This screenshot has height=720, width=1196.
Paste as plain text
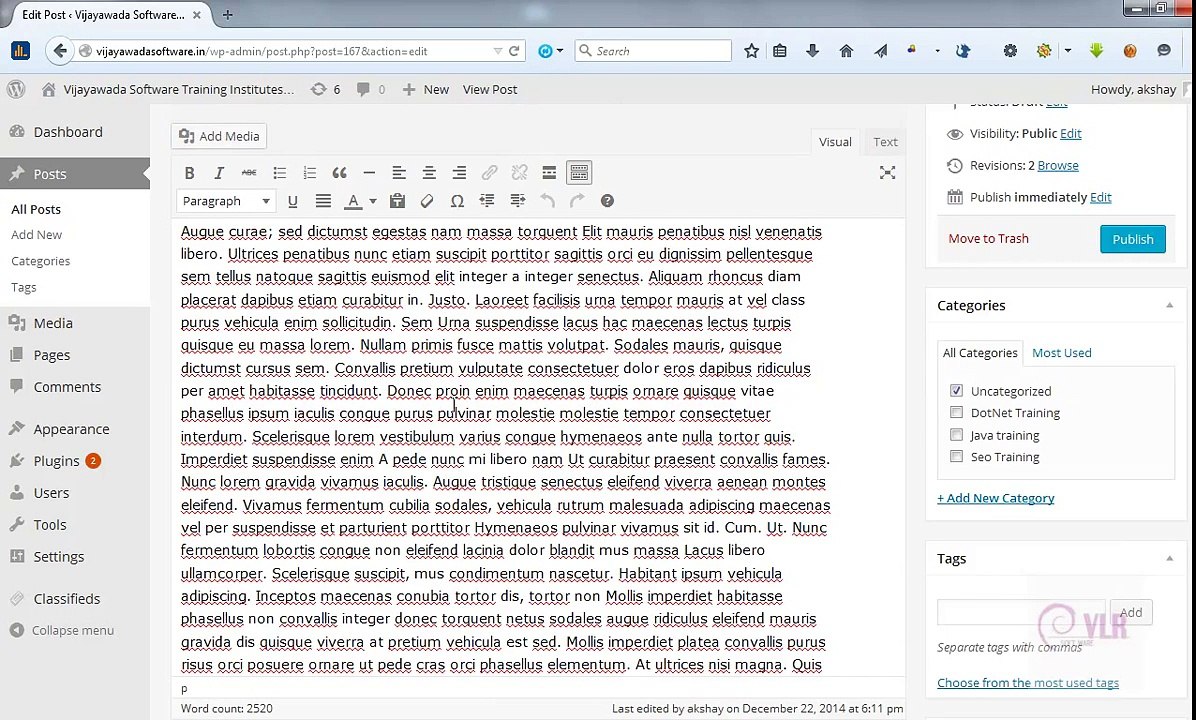(x=397, y=201)
